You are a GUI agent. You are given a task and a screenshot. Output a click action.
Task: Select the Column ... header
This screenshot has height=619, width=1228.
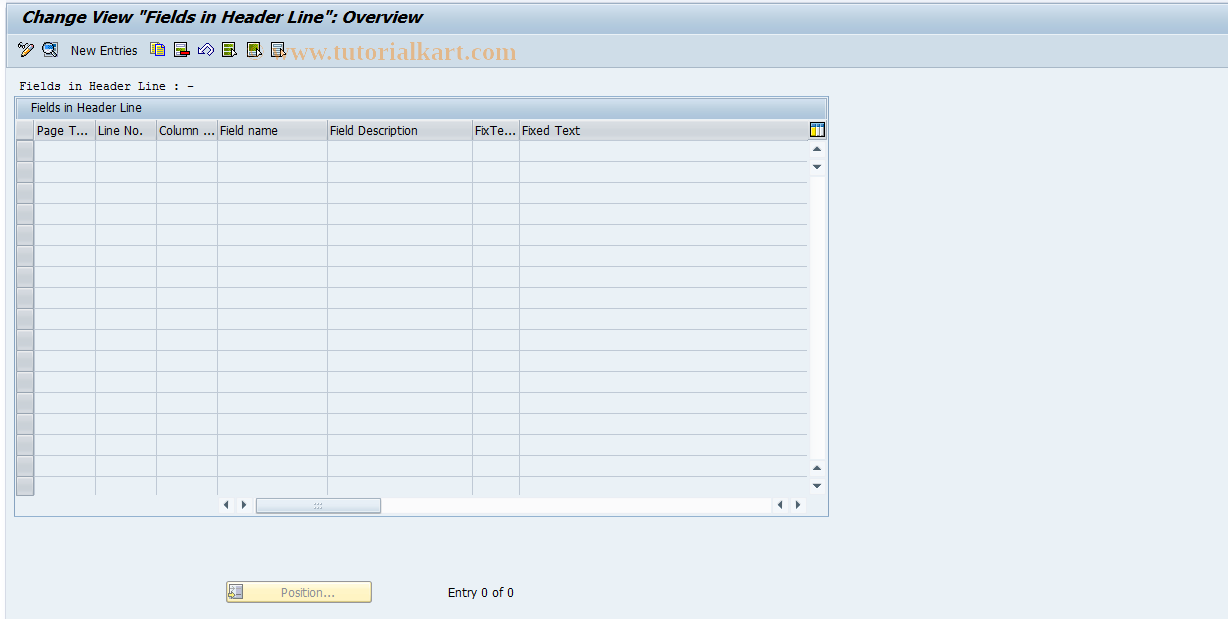(187, 130)
